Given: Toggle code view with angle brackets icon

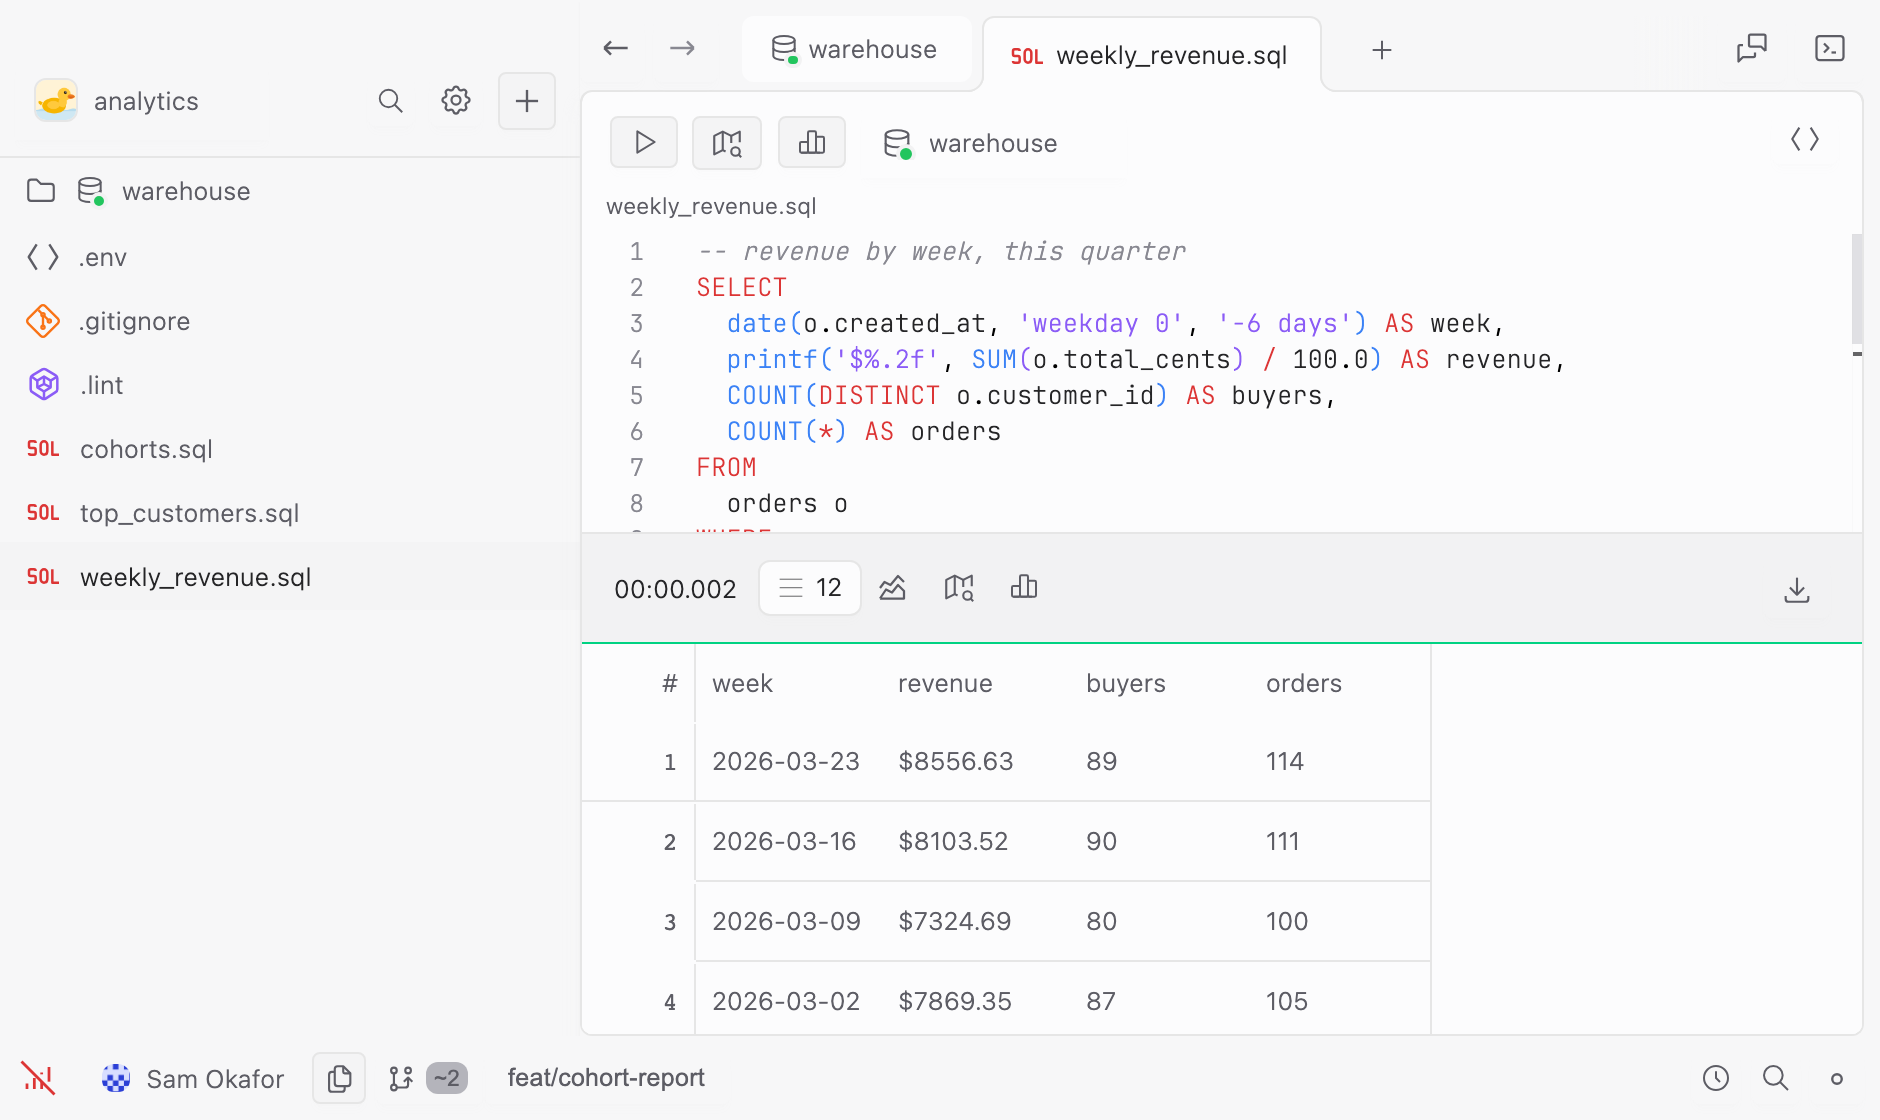Looking at the screenshot, I should tap(1804, 140).
